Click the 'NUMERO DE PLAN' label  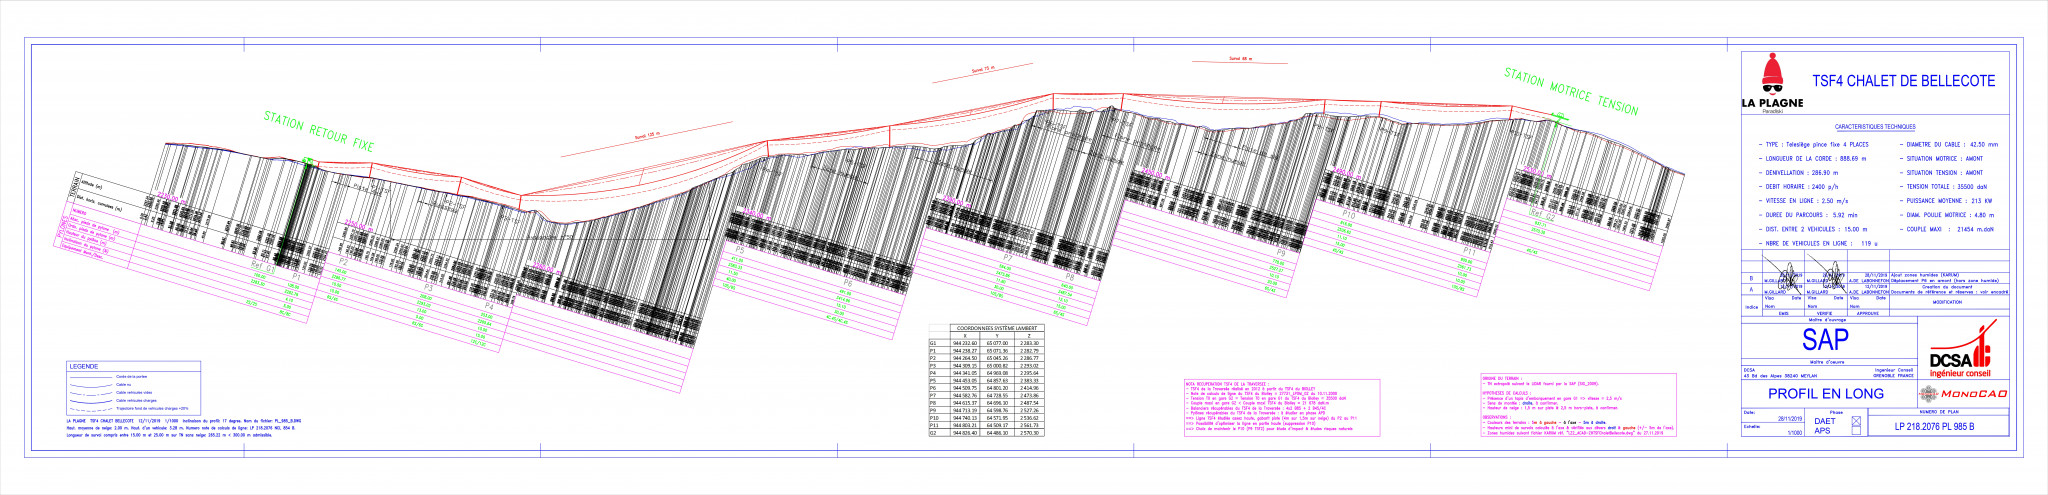(1939, 412)
